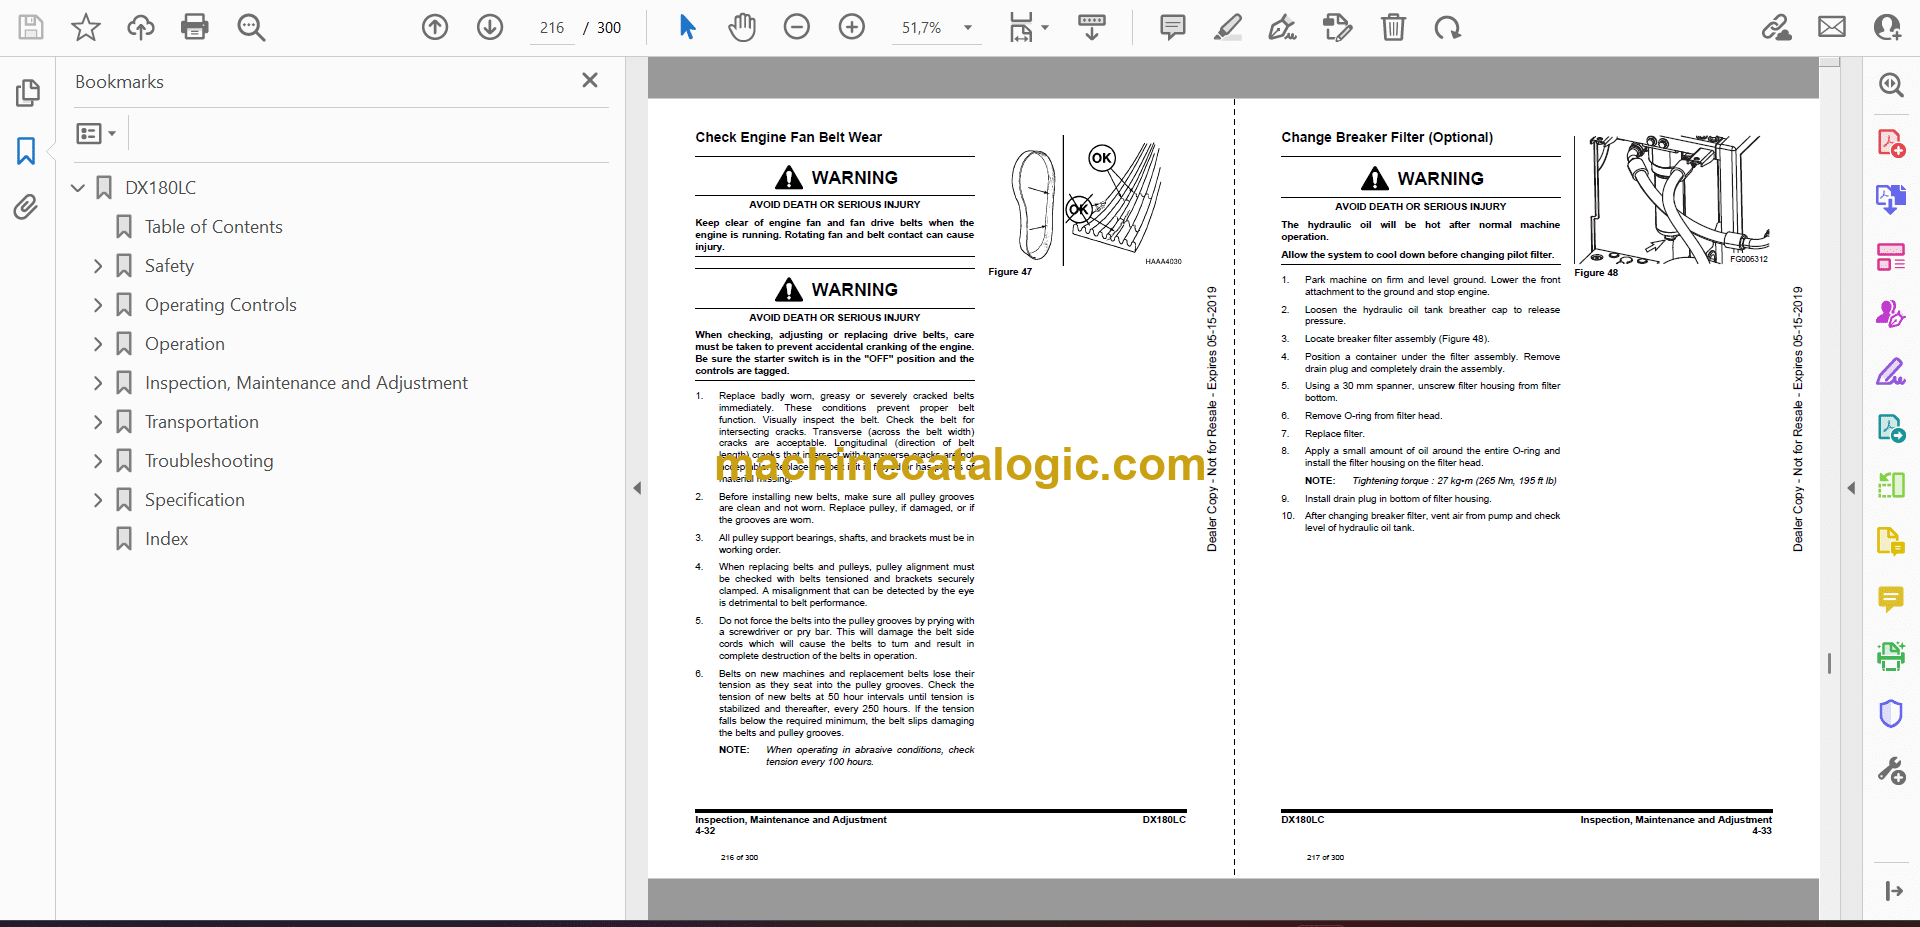Open the More Tools wrench icon
This screenshot has width=1920, height=927.
(1891, 771)
